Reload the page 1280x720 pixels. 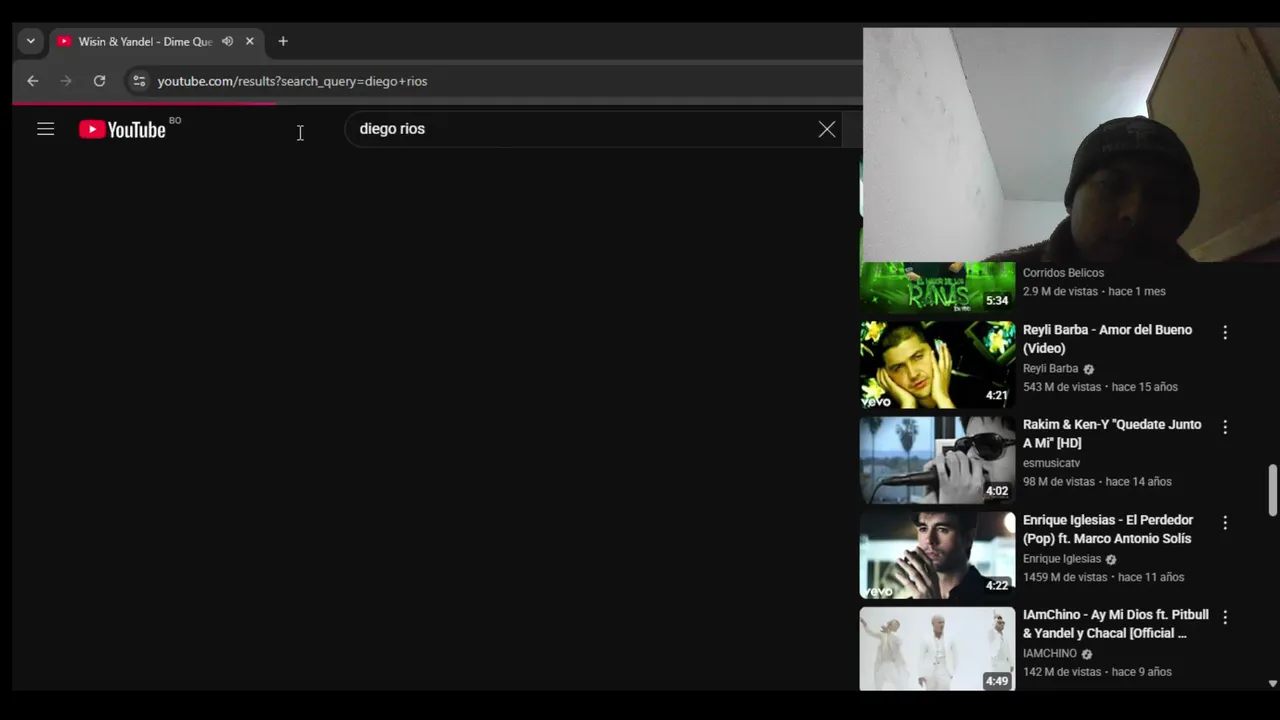99,81
